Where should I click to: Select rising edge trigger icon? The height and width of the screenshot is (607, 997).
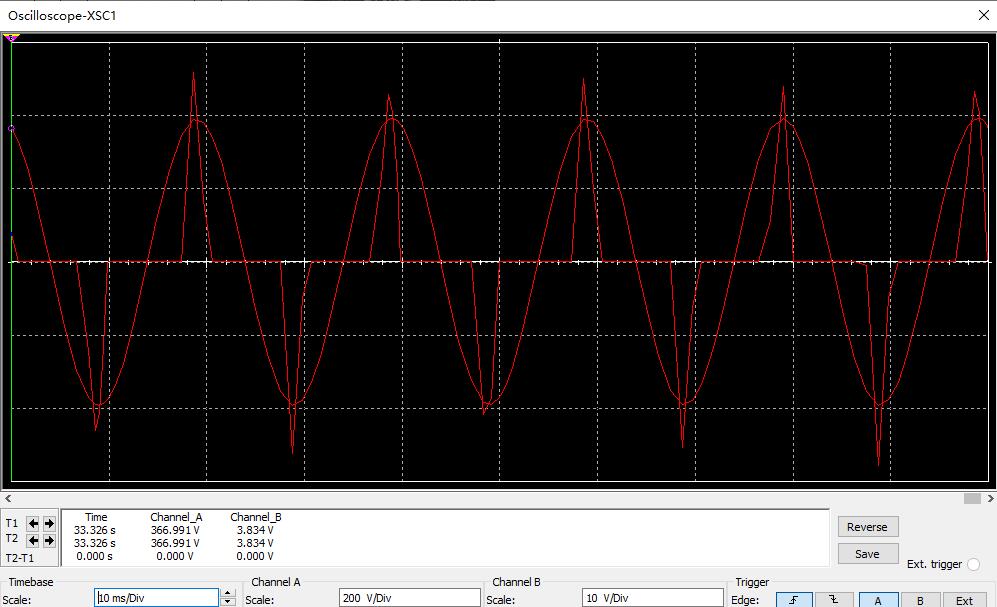(794, 600)
